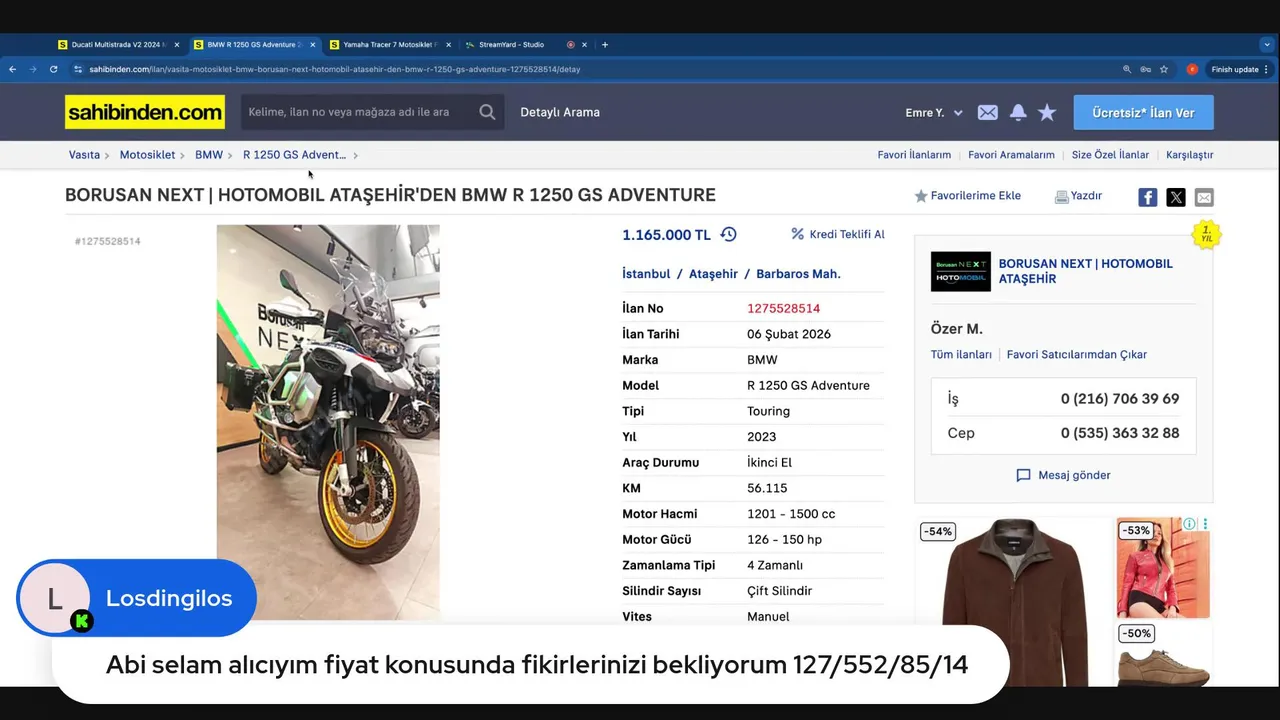Screen dimensions: 1280x720
Task: Click the browser address bar
Action: click(600, 69)
